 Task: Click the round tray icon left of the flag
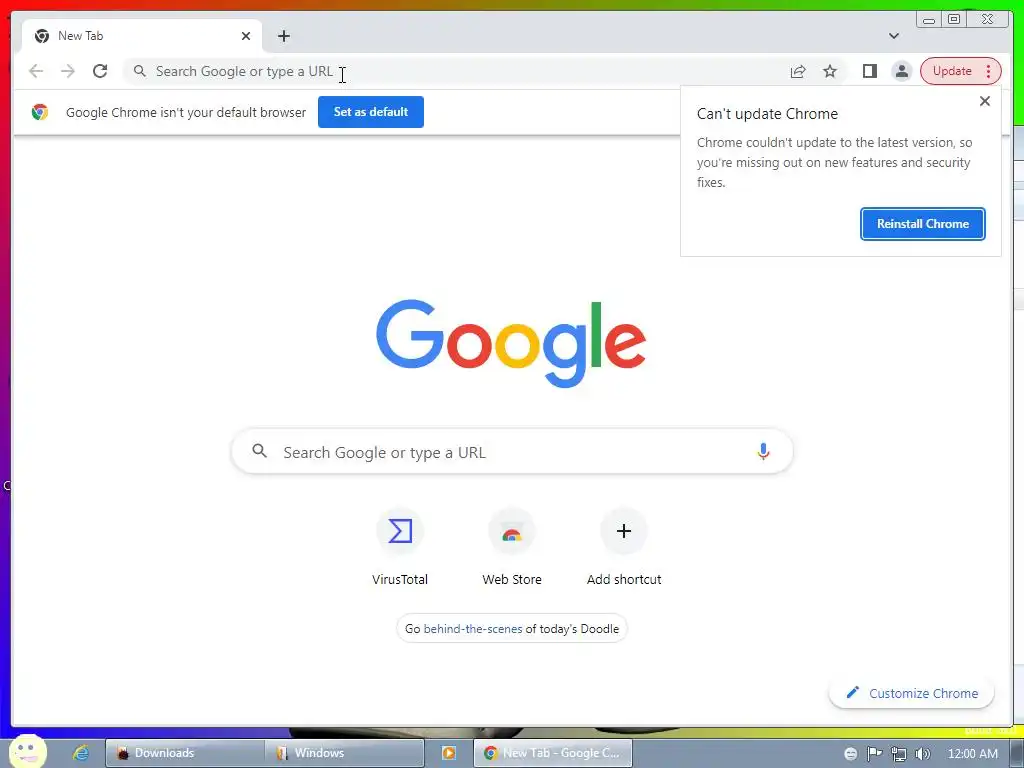[850, 754]
